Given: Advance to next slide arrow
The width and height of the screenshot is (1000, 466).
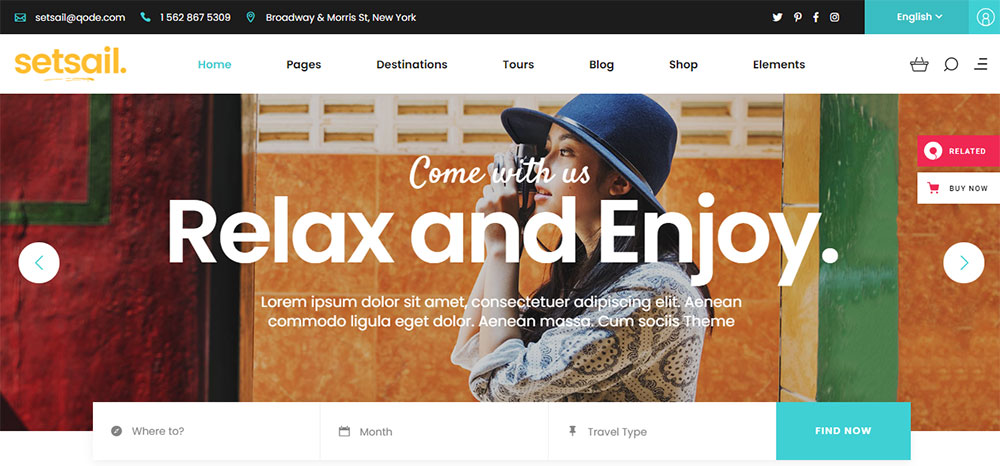Looking at the screenshot, I should tap(964, 263).
